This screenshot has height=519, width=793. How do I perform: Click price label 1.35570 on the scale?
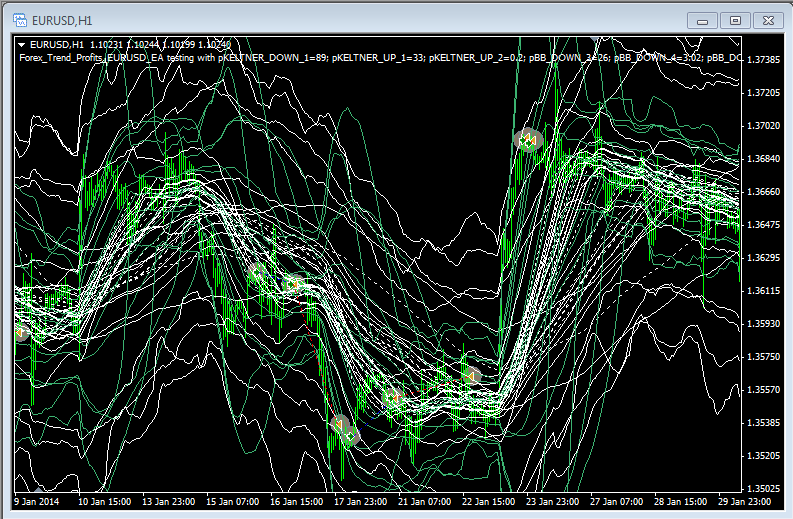coord(763,390)
